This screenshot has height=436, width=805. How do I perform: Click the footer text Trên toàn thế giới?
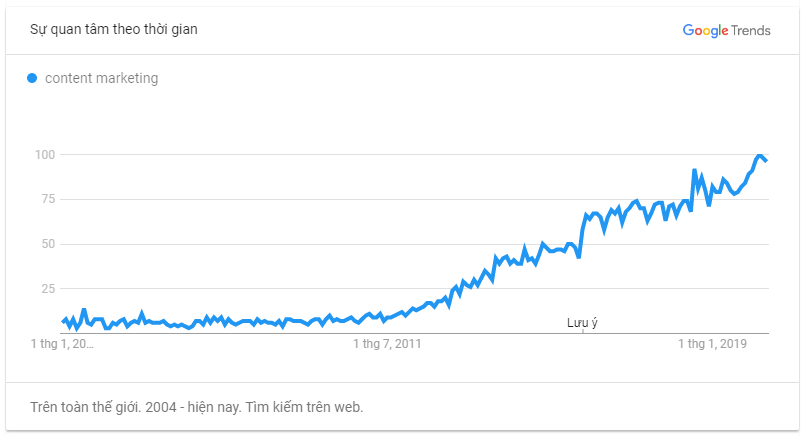[x=85, y=407]
